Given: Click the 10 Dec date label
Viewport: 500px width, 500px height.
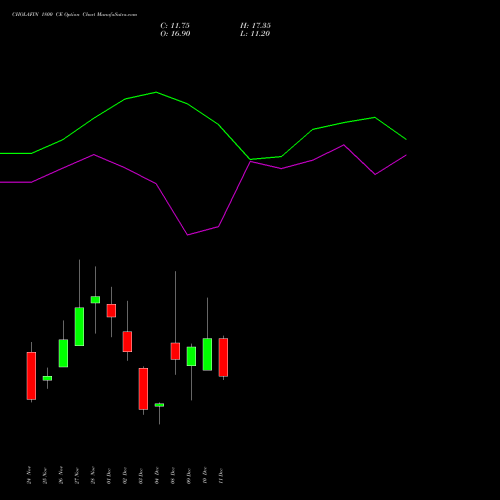Looking at the screenshot, I should point(205,475).
